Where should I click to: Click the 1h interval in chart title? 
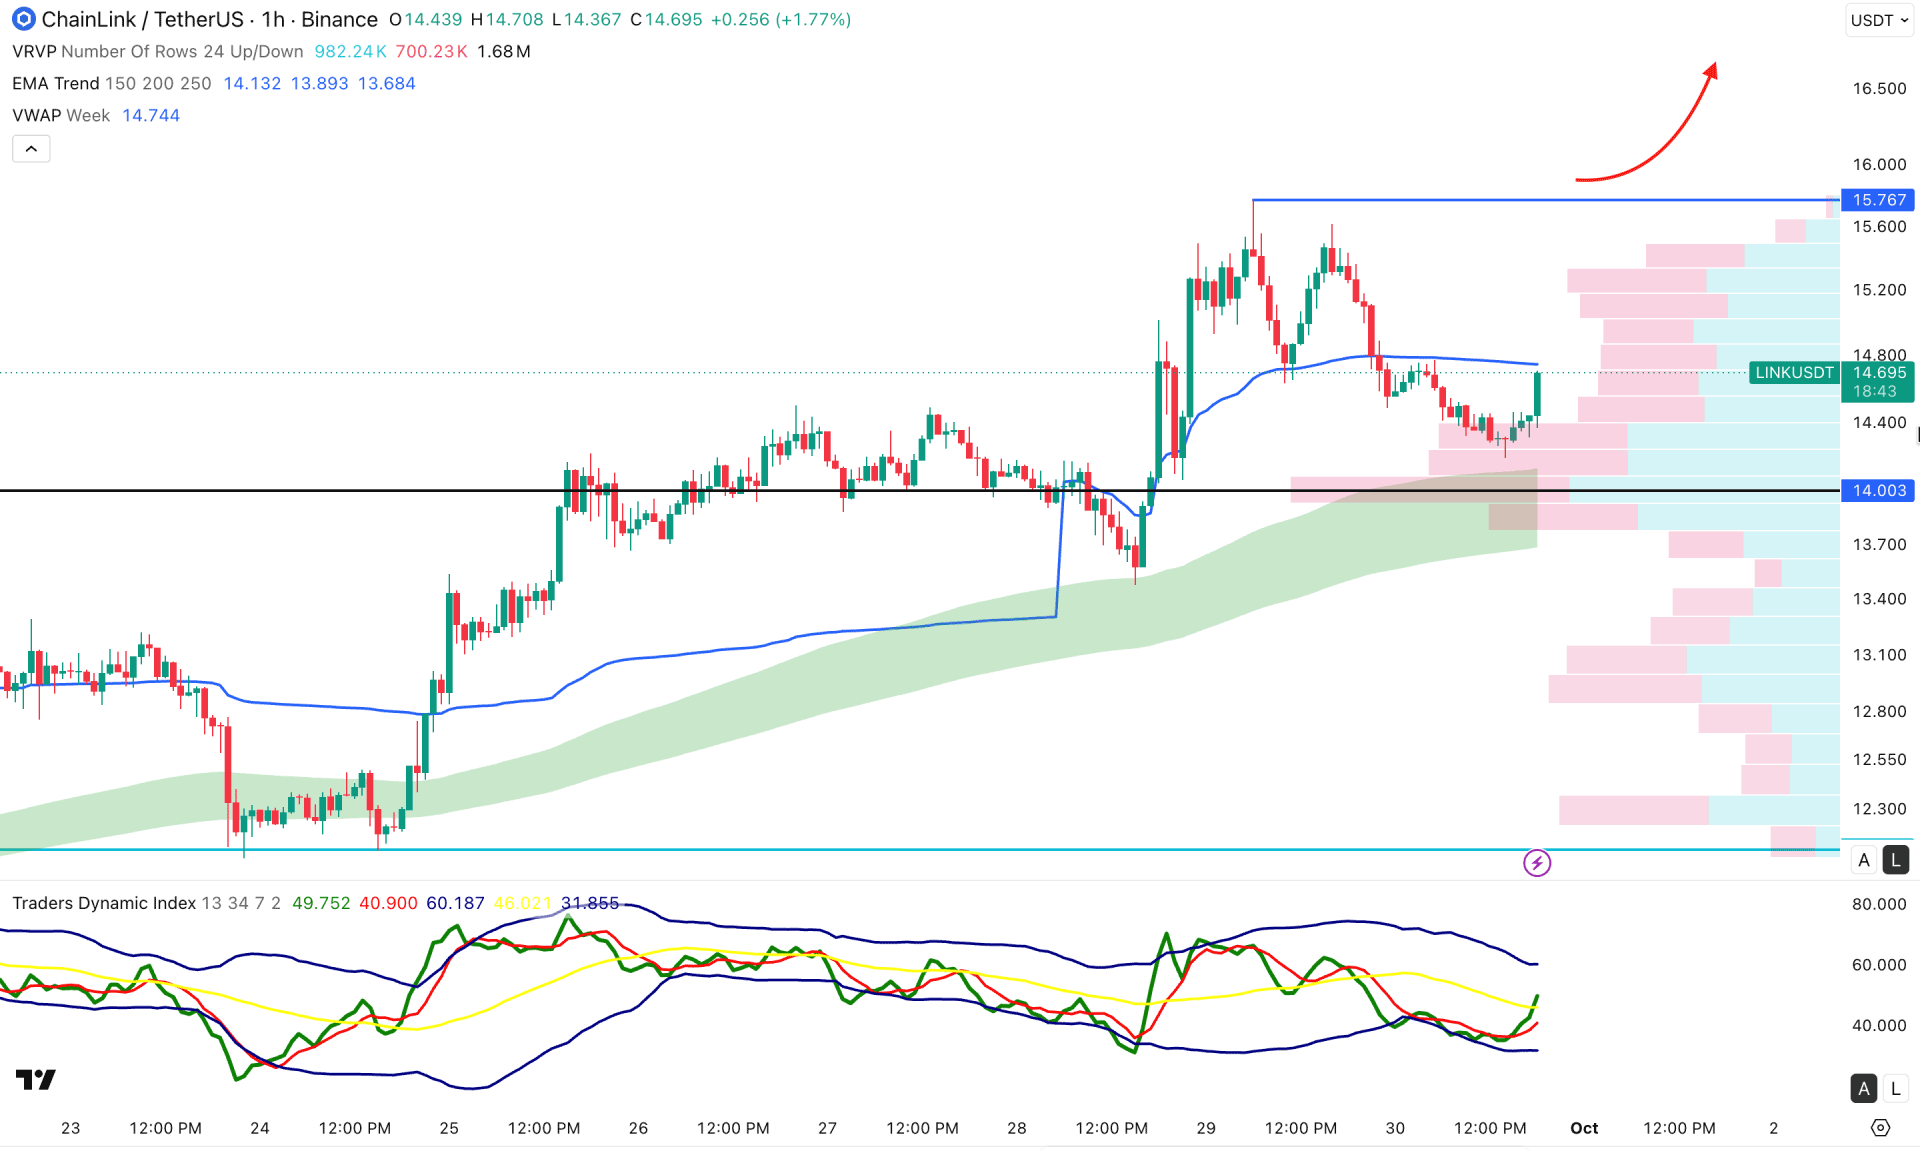[273, 19]
